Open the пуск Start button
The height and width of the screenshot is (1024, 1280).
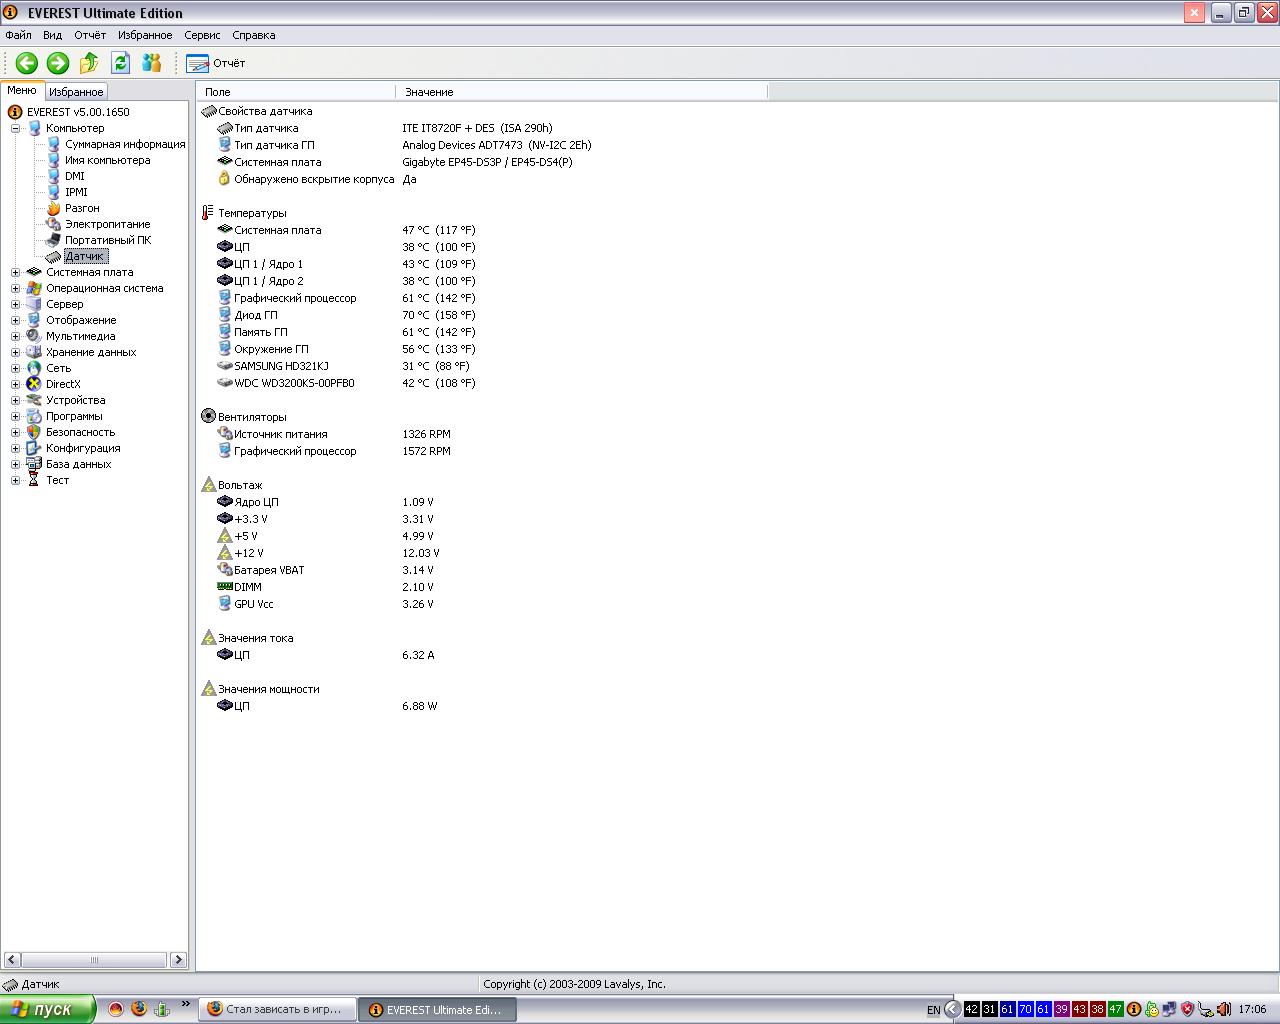(47, 1009)
